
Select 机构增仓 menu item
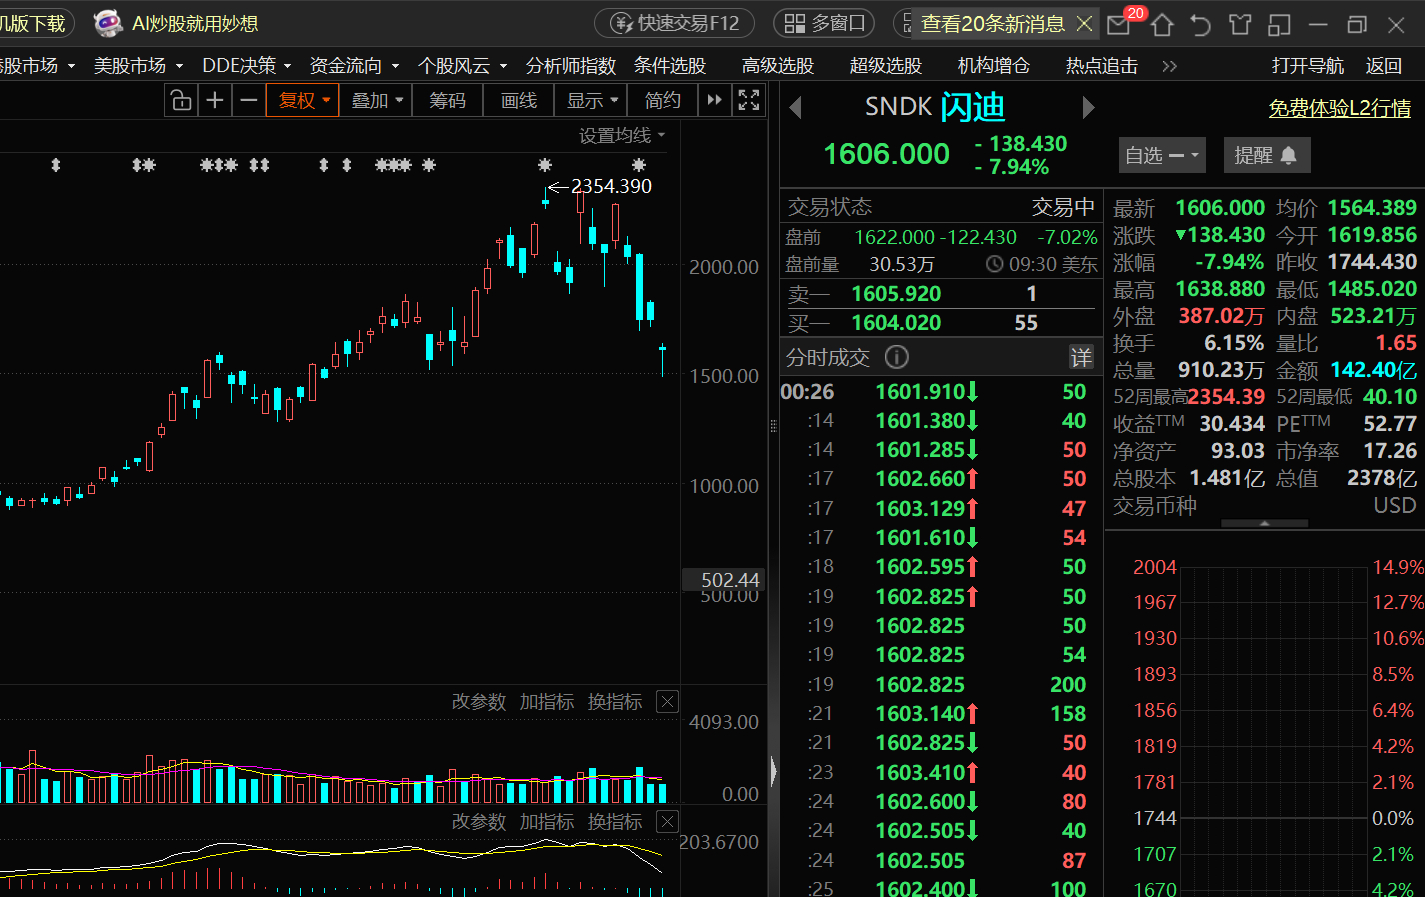coord(994,66)
